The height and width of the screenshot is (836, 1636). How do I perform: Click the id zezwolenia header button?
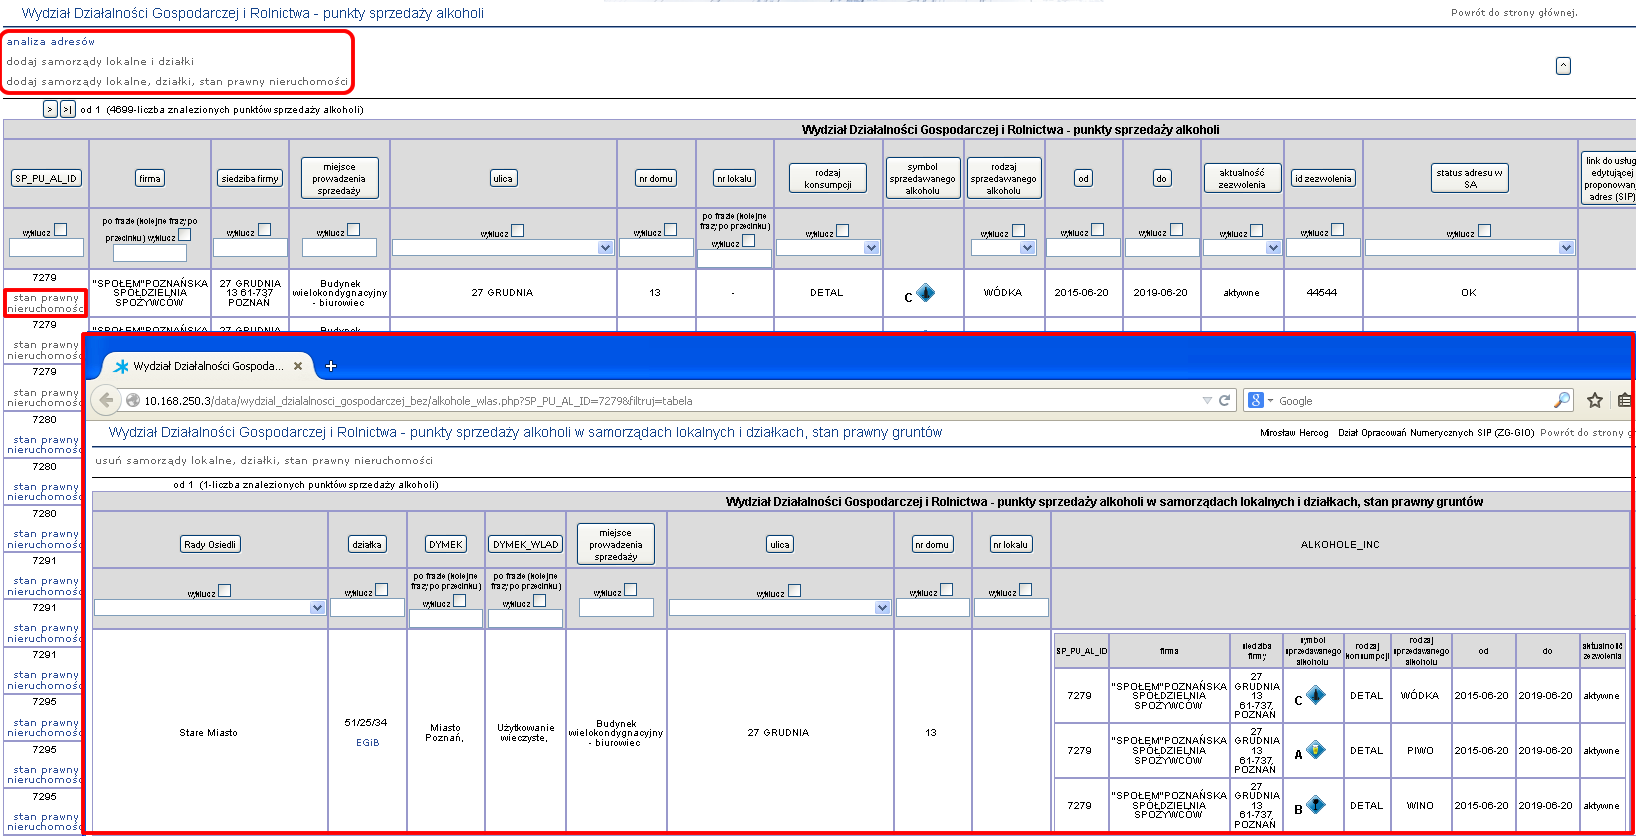[1323, 178]
